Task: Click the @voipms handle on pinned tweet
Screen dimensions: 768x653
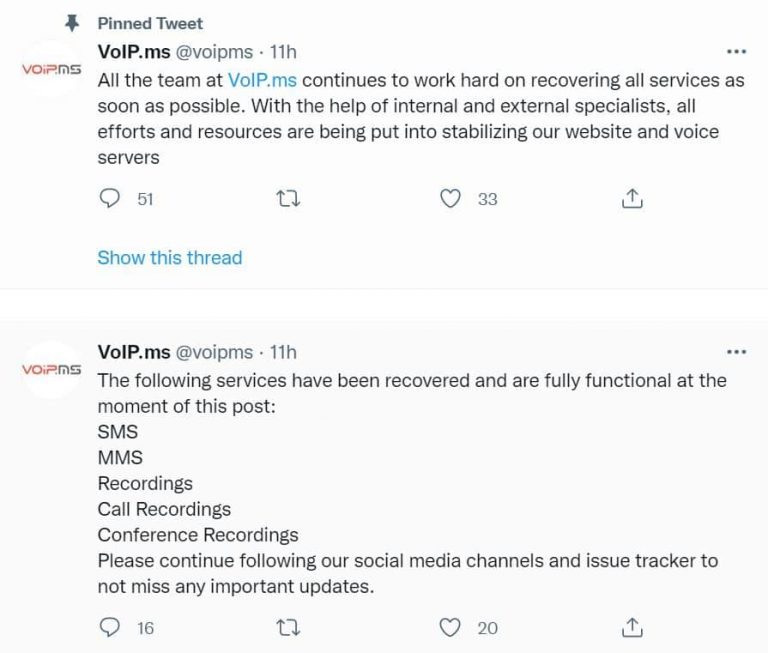Action: [214, 52]
